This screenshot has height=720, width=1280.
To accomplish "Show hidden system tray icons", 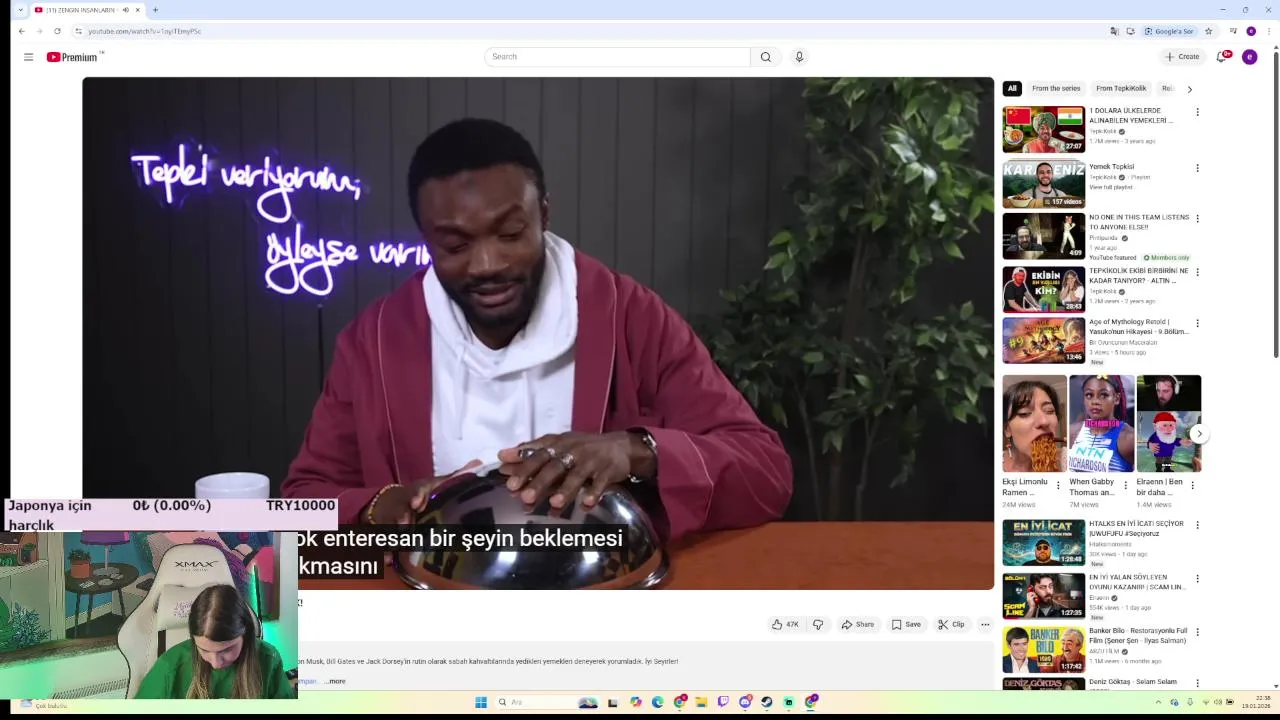I will (x=1158, y=702).
